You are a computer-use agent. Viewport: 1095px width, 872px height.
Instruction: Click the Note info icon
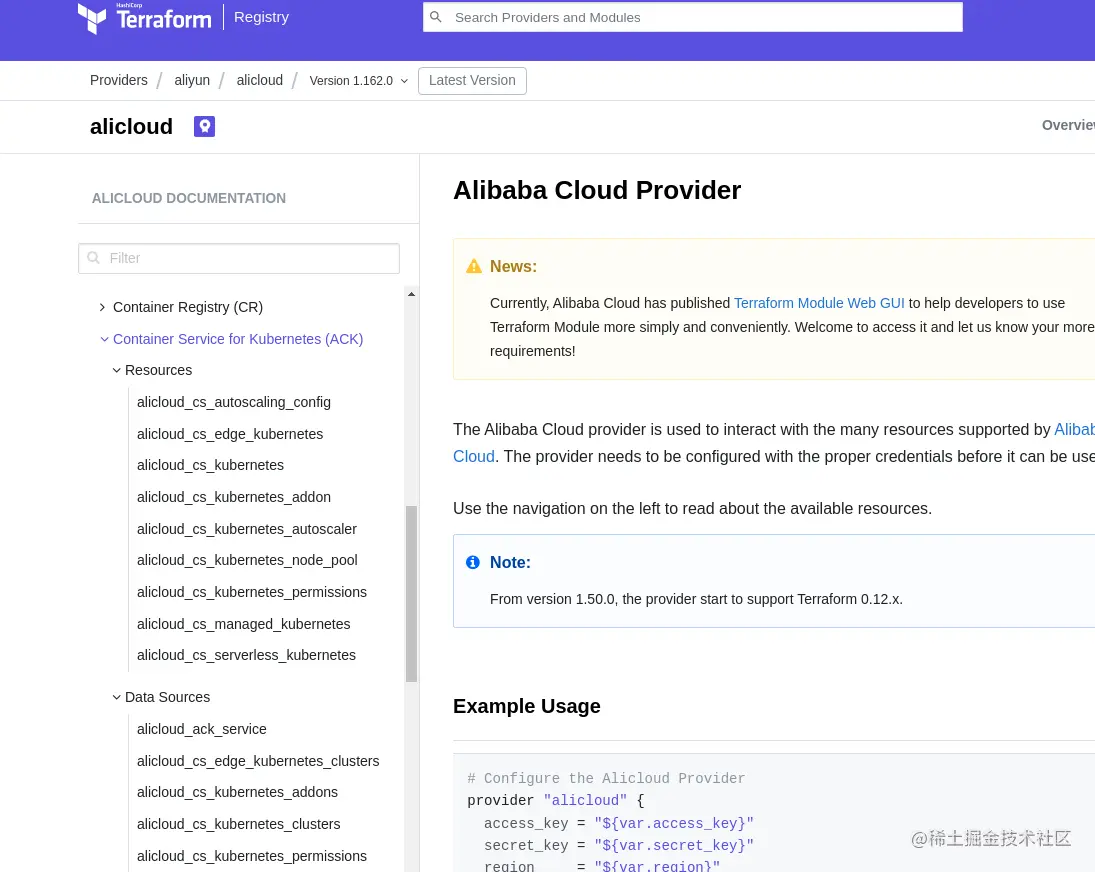tap(473, 562)
